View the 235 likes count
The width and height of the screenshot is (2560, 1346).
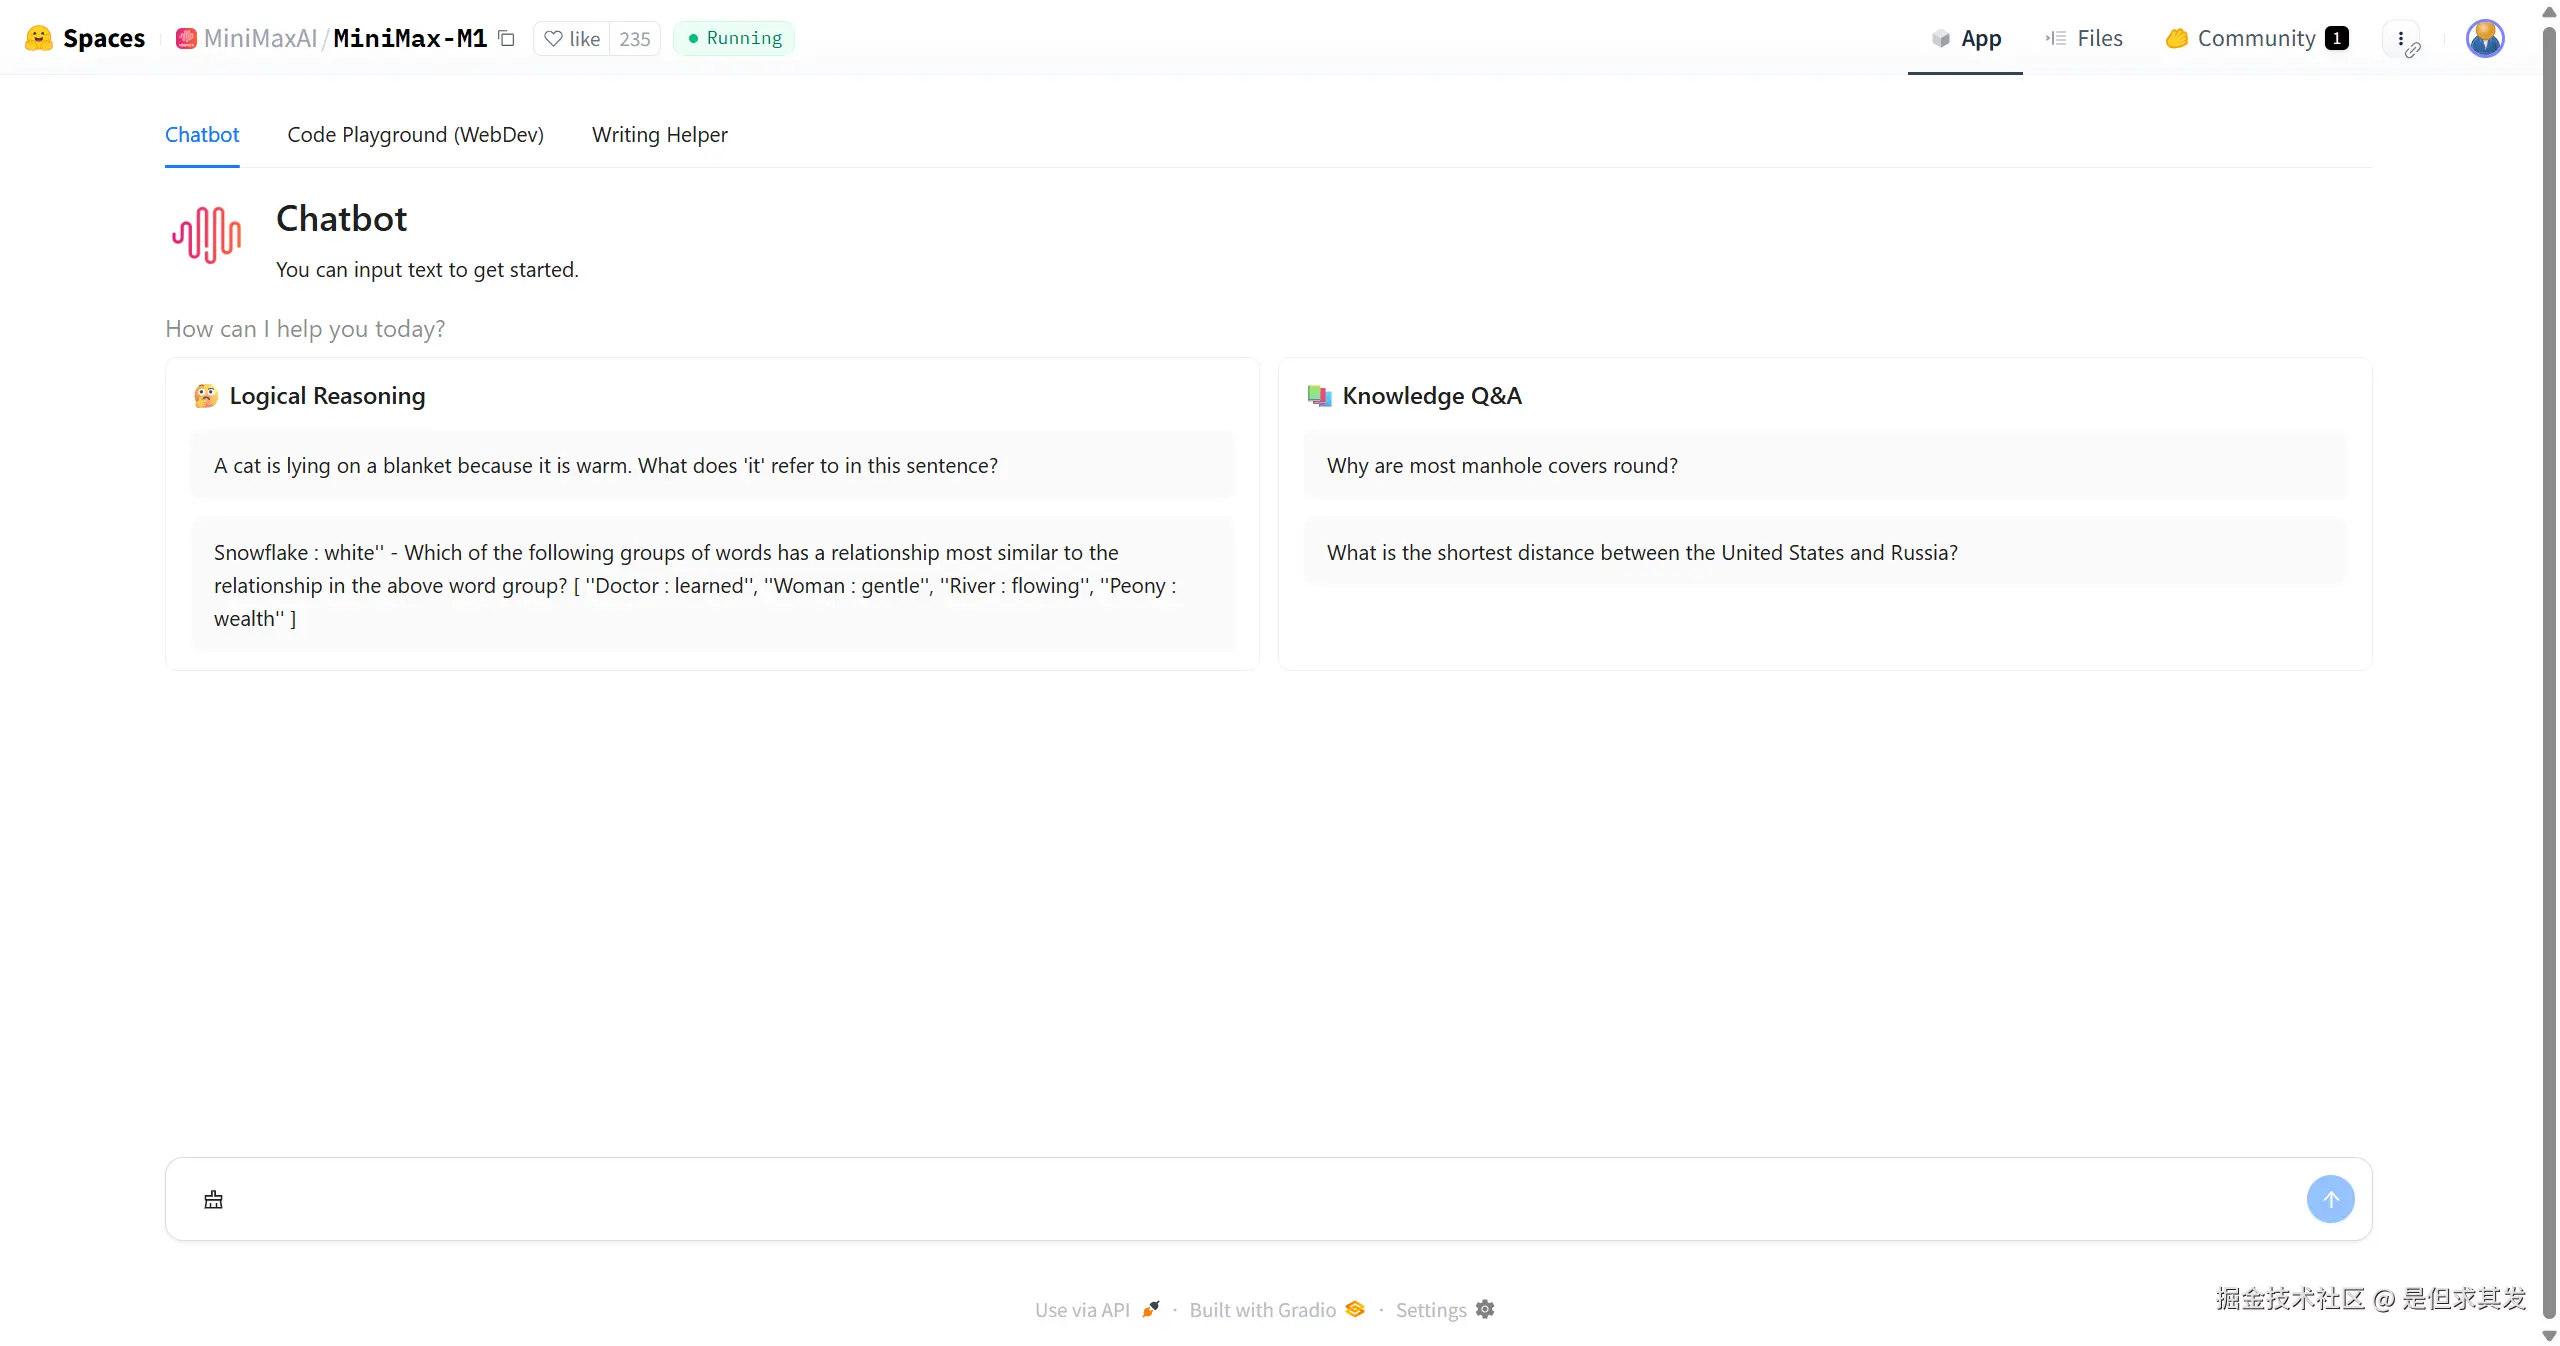tap(635, 38)
